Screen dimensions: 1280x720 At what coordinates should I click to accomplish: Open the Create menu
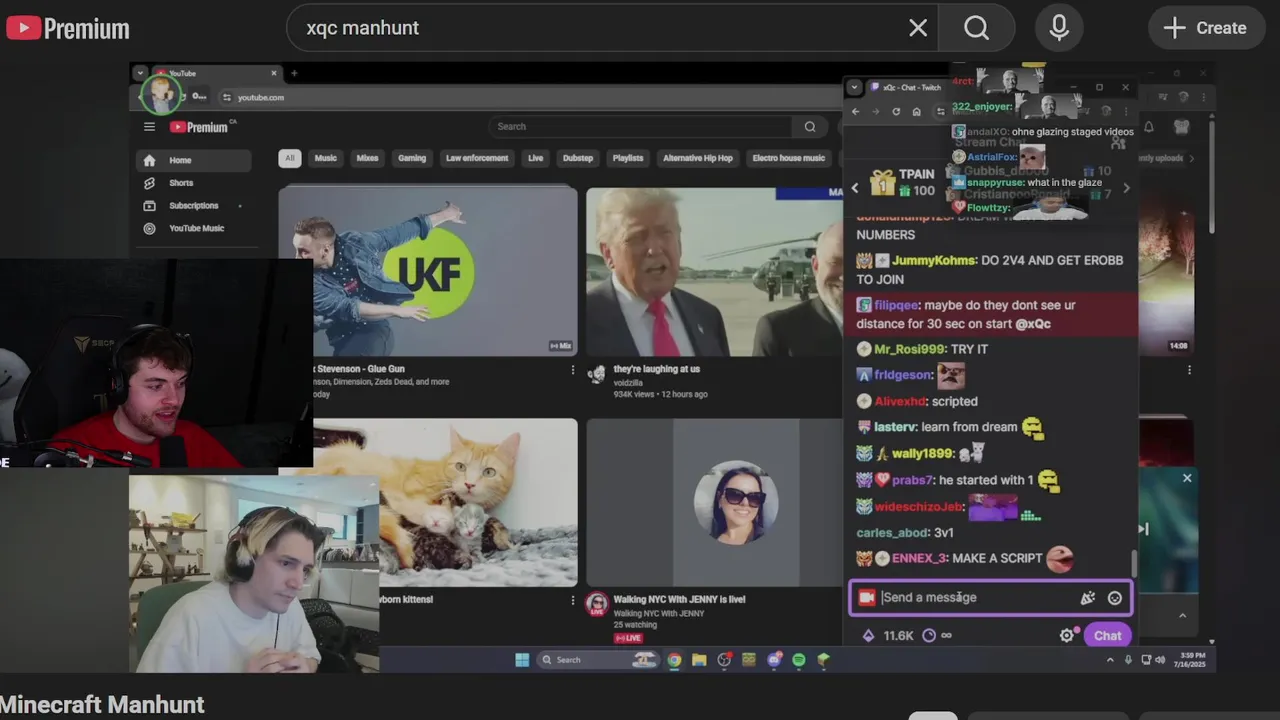[x=1205, y=28]
